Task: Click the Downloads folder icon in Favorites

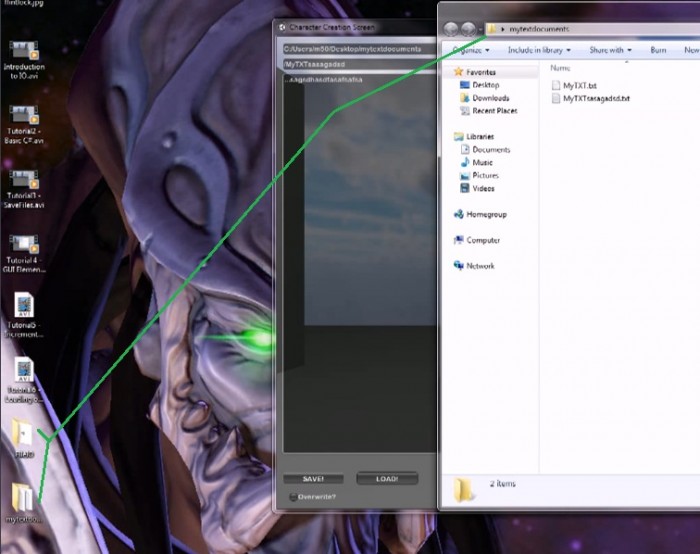Action: pyautogui.click(x=465, y=98)
